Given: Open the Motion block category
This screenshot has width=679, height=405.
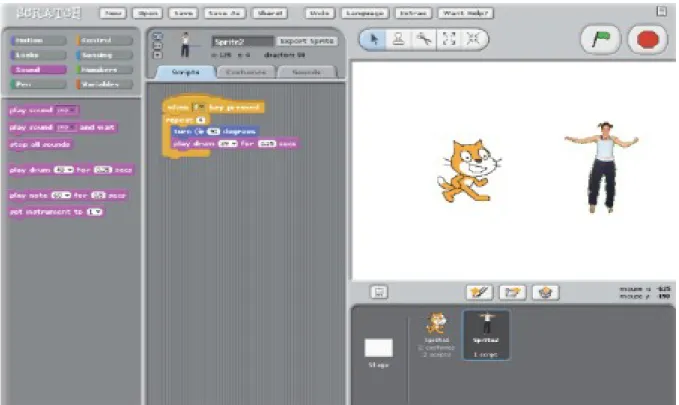Looking at the screenshot, I should tap(39, 40).
